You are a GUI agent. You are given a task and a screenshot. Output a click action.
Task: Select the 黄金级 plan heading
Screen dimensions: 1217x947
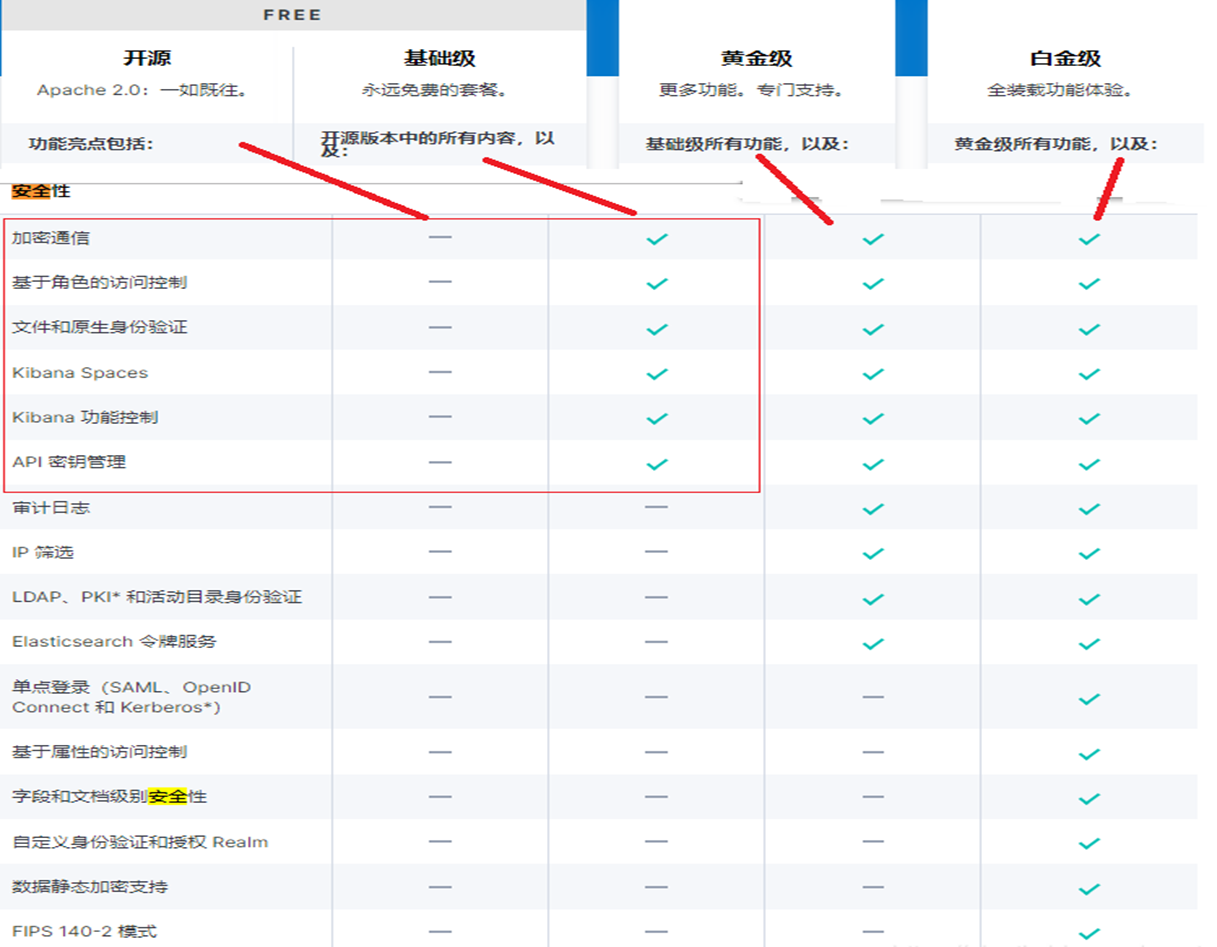click(x=756, y=59)
